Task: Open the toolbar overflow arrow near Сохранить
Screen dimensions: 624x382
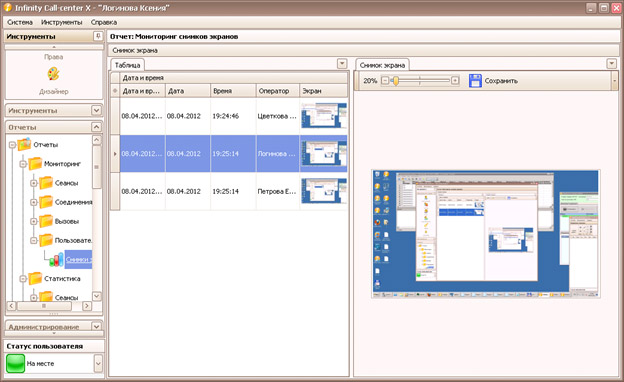Action: pos(614,81)
